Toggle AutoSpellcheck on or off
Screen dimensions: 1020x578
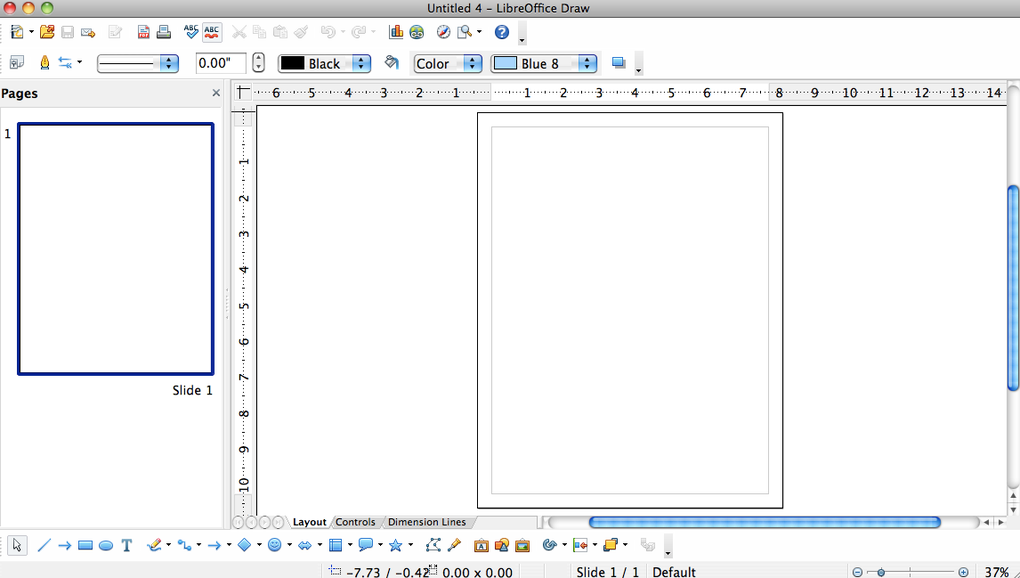(x=211, y=32)
